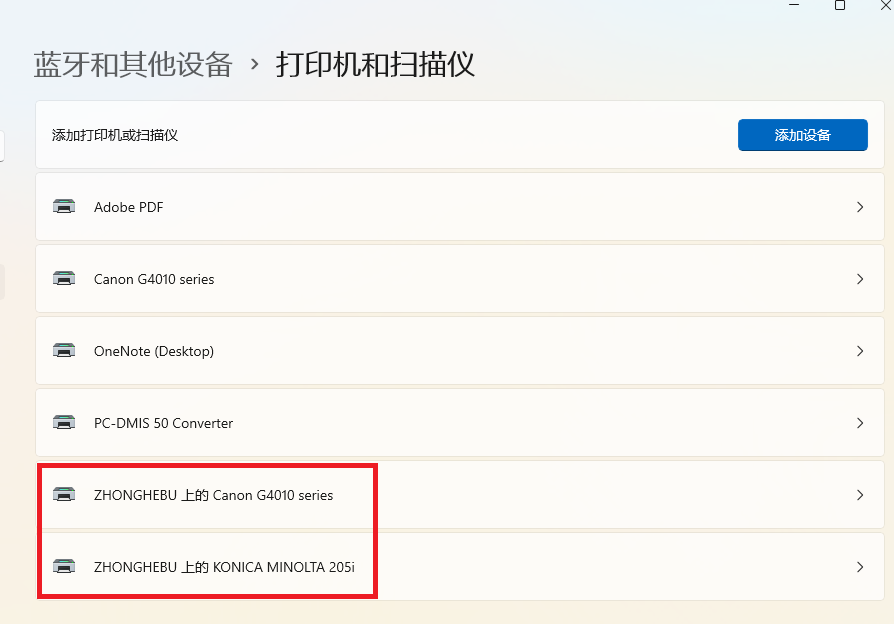Screen dimensions: 894x624
Task: Click the 添加打印机或扫描仪 label
Action: (115, 135)
